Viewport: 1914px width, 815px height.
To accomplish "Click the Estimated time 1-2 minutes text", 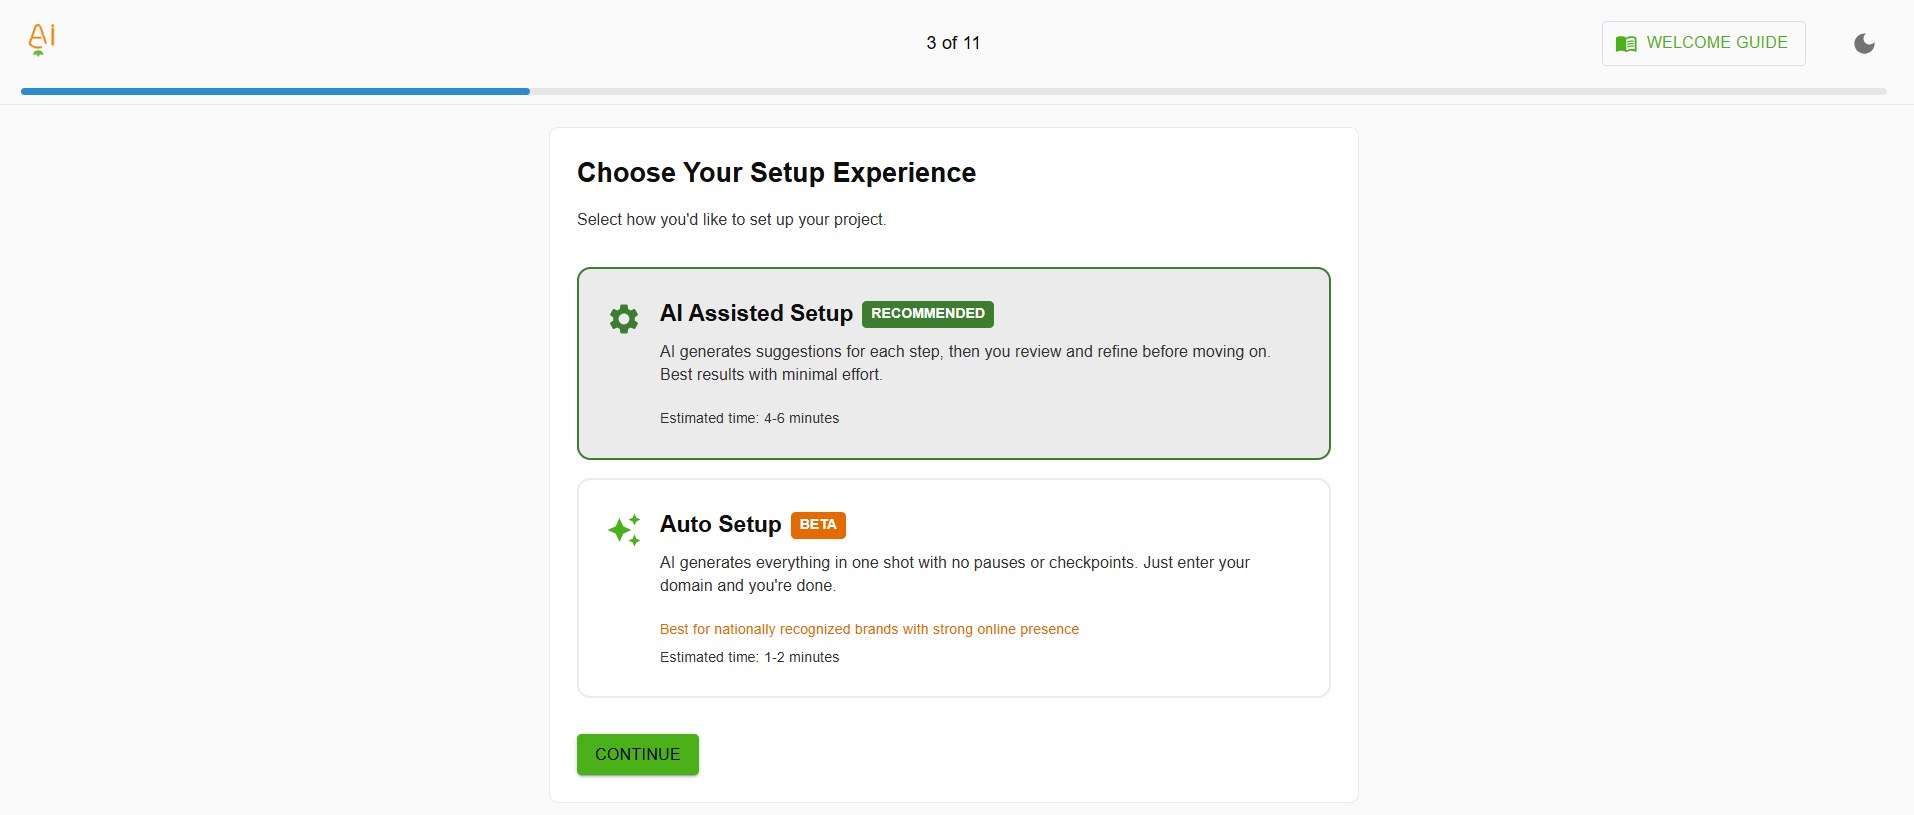I will 749,657.
